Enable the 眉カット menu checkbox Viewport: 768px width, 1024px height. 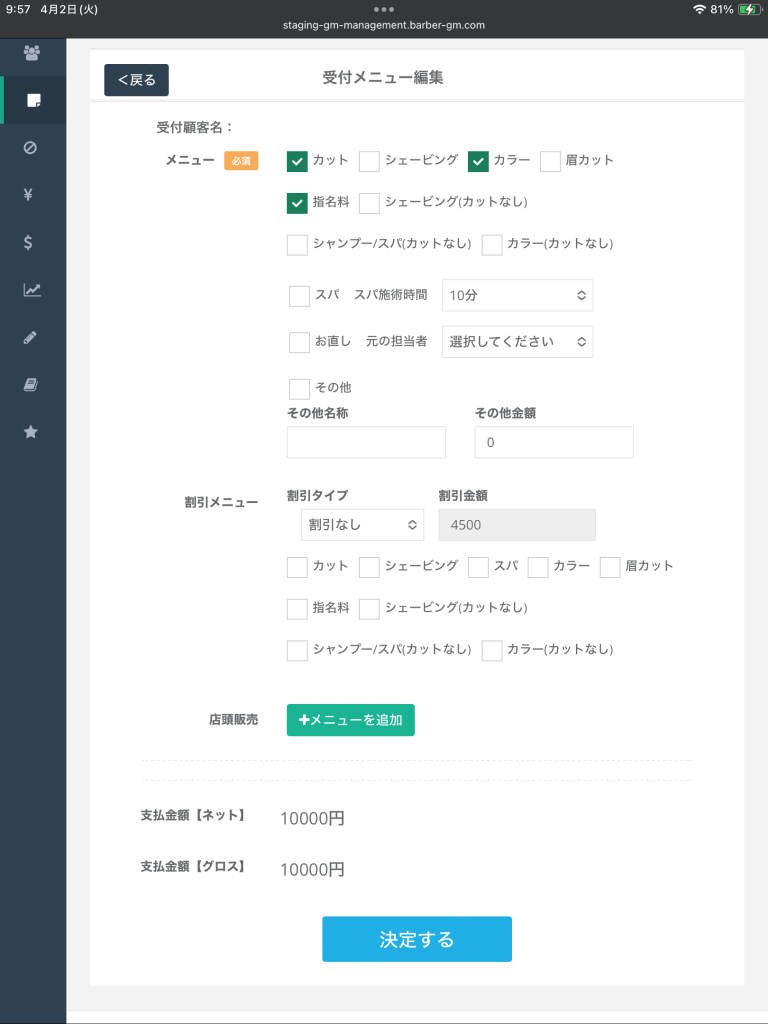click(550, 161)
